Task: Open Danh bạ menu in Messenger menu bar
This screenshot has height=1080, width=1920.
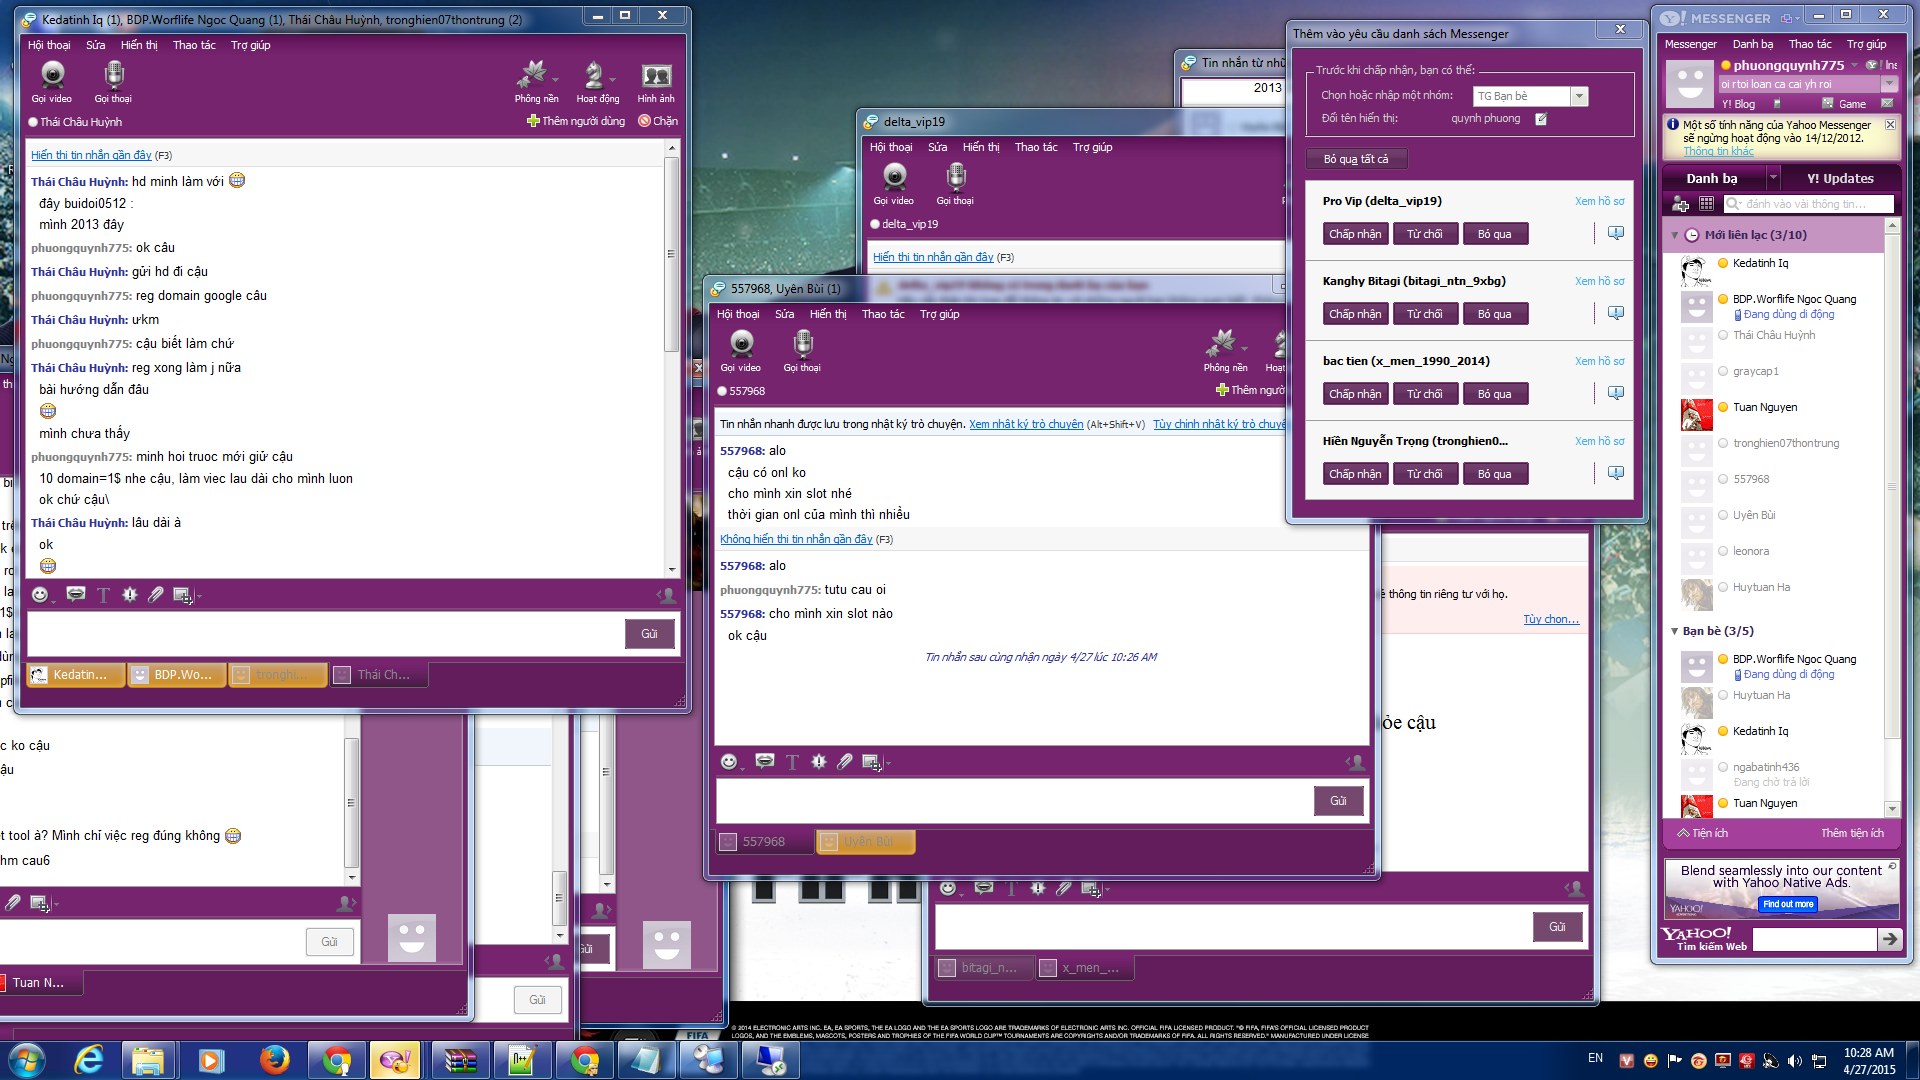Action: tap(1752, 44)
